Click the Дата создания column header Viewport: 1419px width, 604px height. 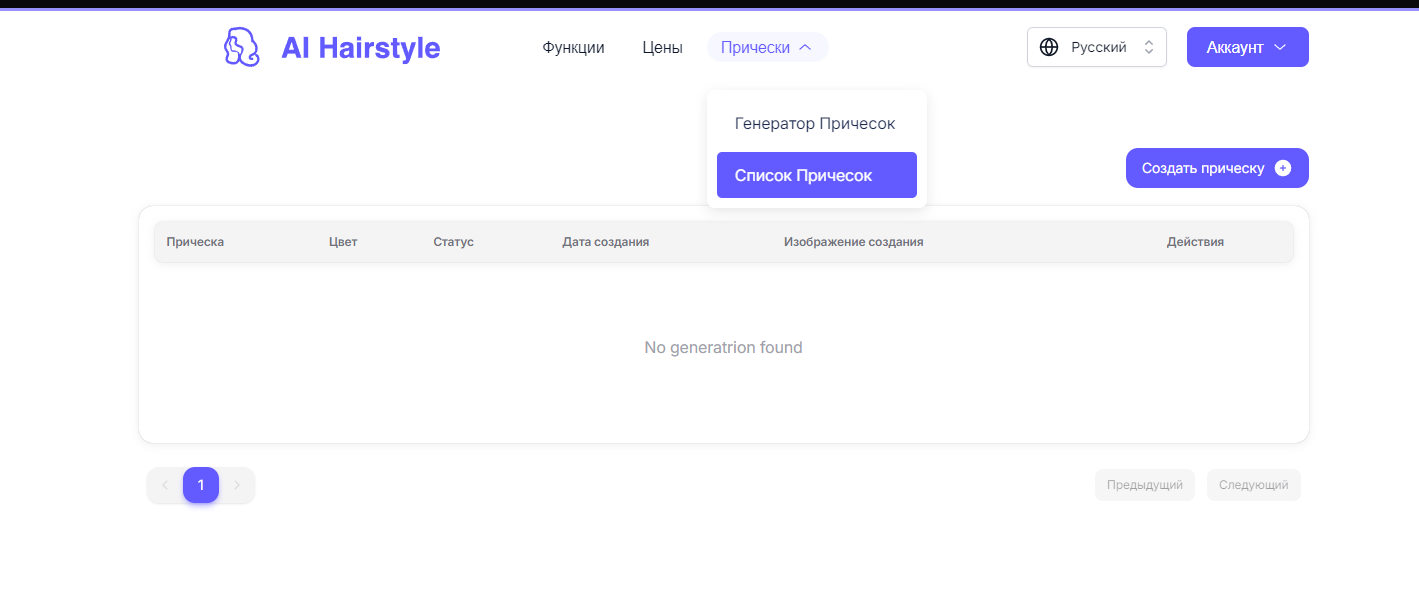[606, 242]
